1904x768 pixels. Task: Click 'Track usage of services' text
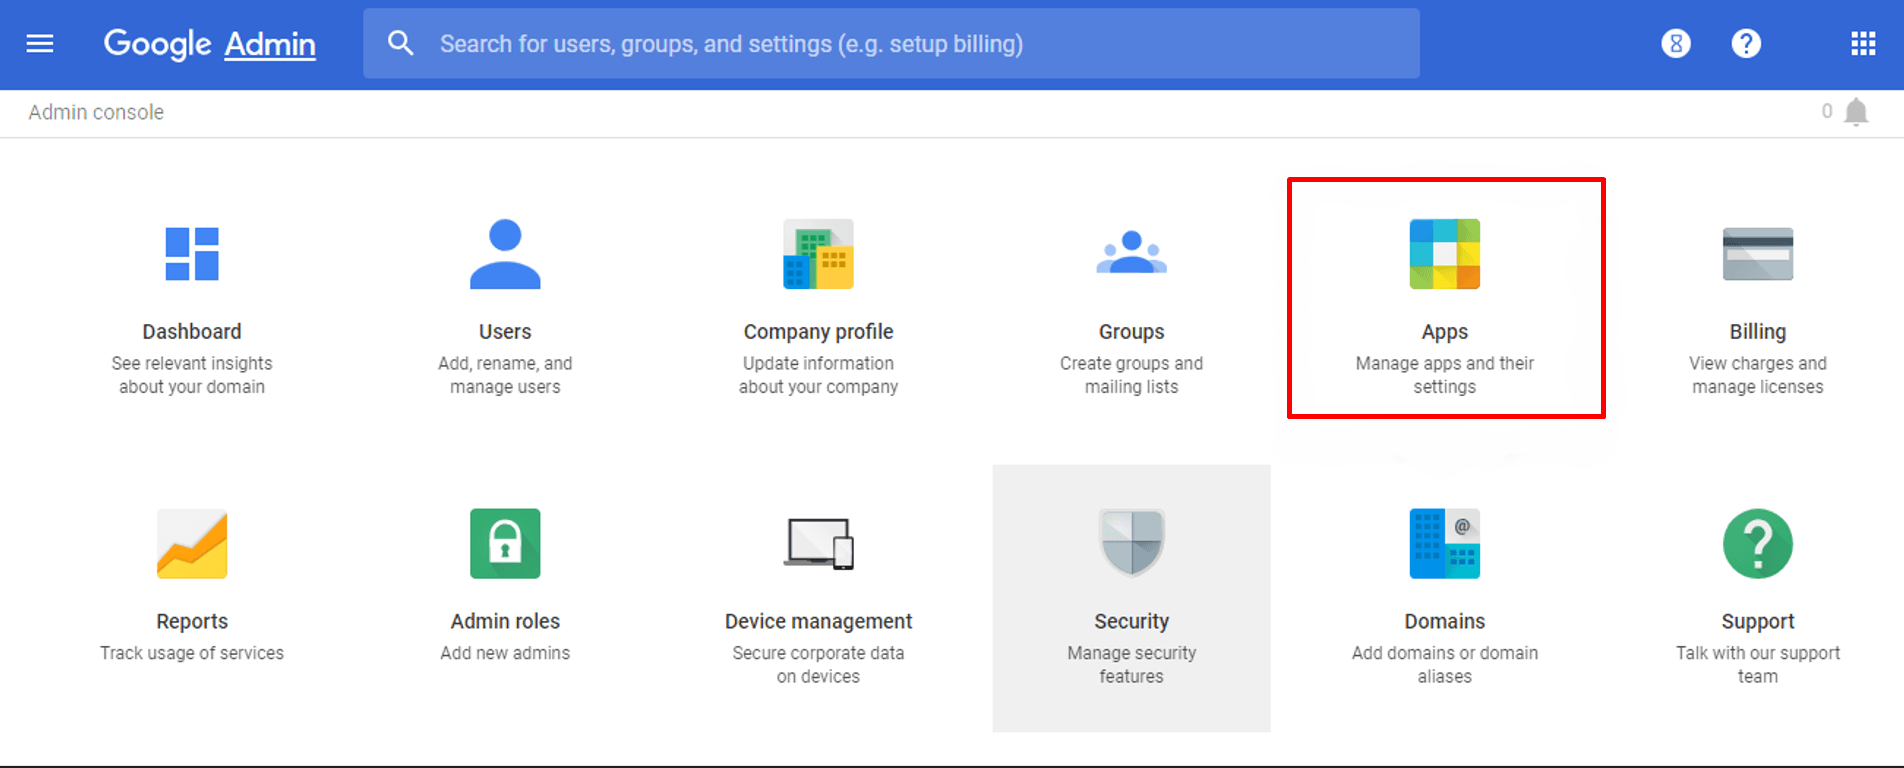point(192,653)
